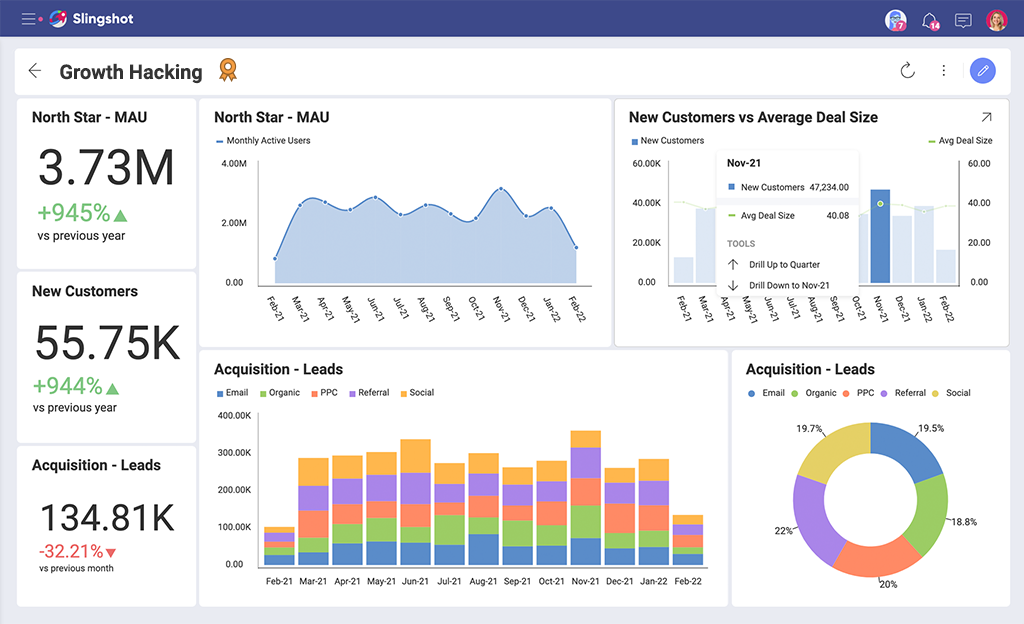Click the user profile avatar

click(996, 19)
